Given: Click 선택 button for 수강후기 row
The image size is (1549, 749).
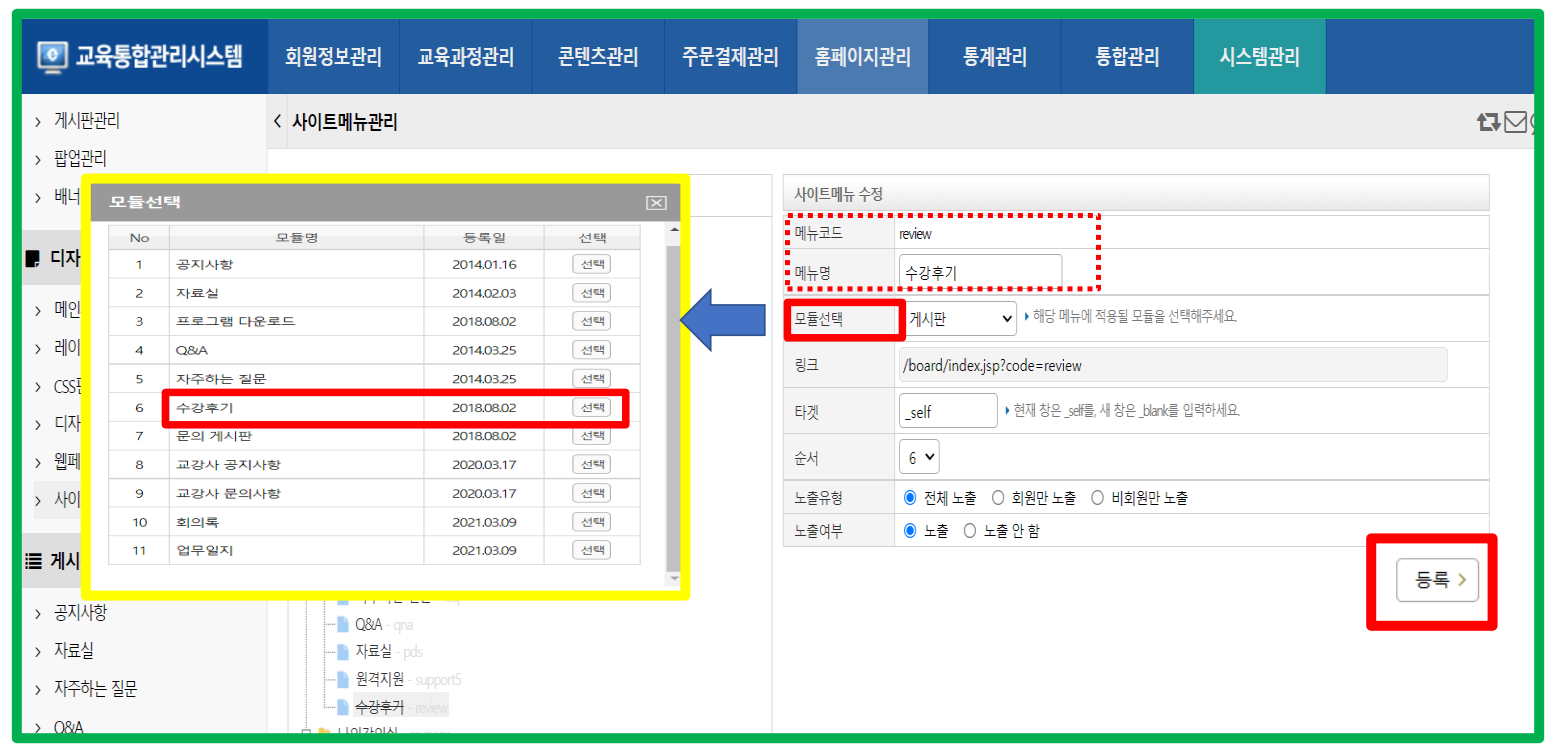Looking at the screenshot, I should click(591, 408).
